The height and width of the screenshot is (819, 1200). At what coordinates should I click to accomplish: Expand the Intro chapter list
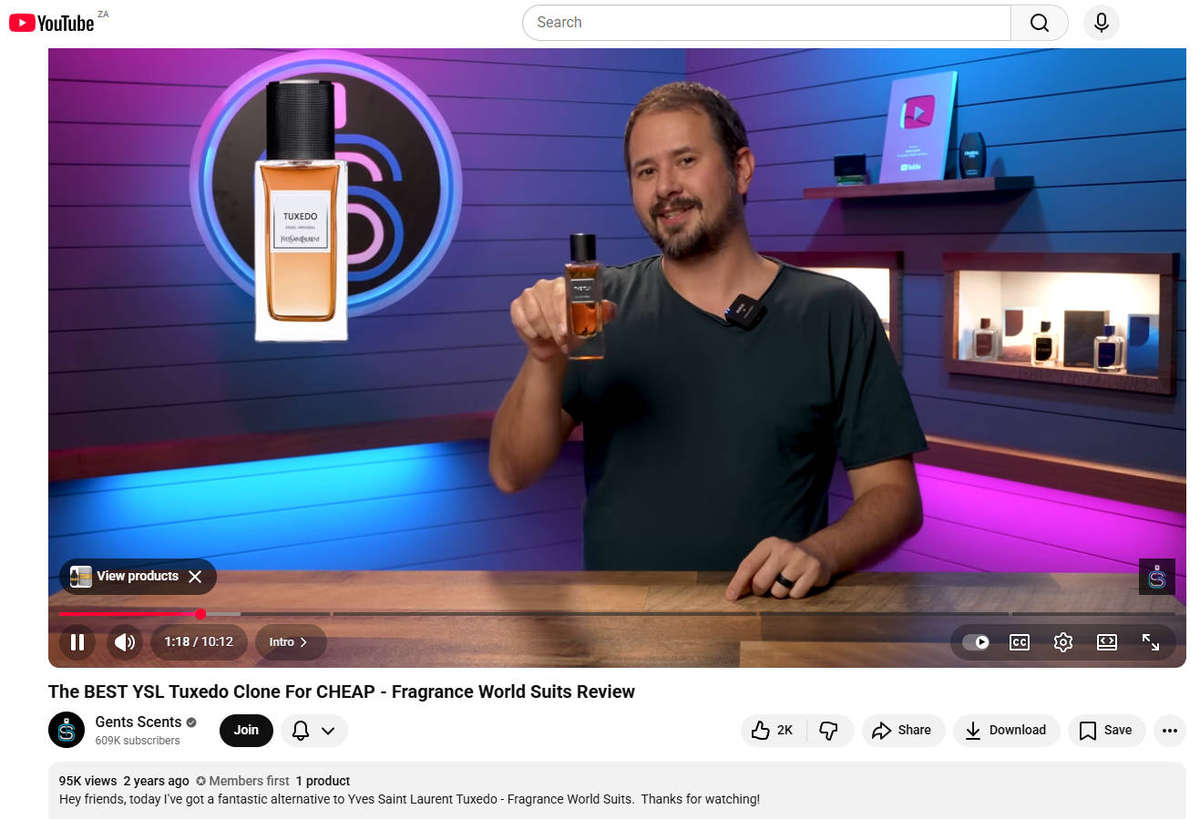pos(289,642)
